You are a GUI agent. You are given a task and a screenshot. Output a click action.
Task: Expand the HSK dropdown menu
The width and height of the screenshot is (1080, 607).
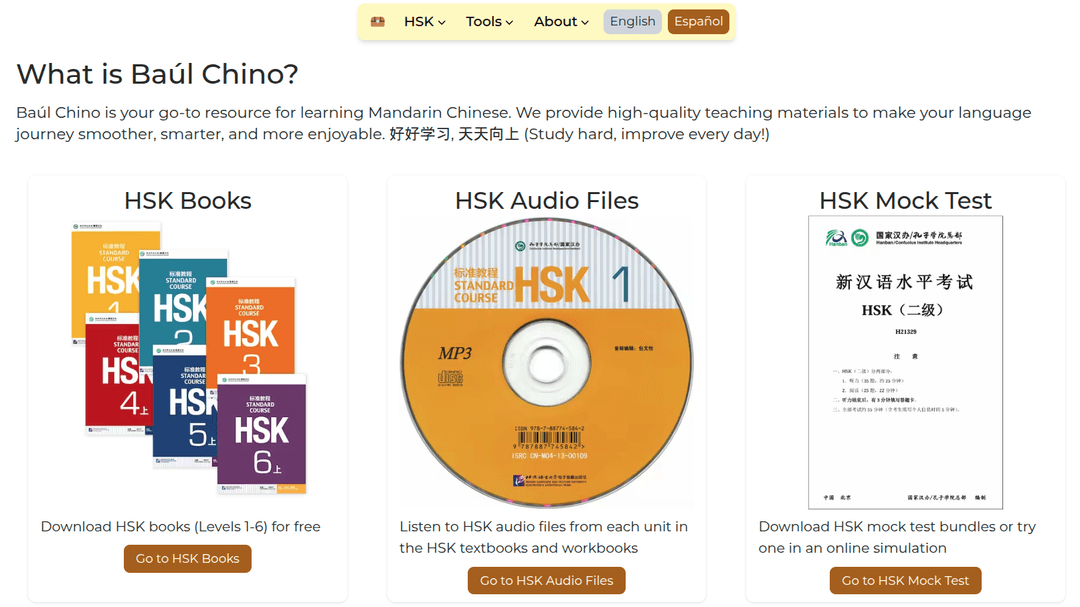tap(424, 22)
